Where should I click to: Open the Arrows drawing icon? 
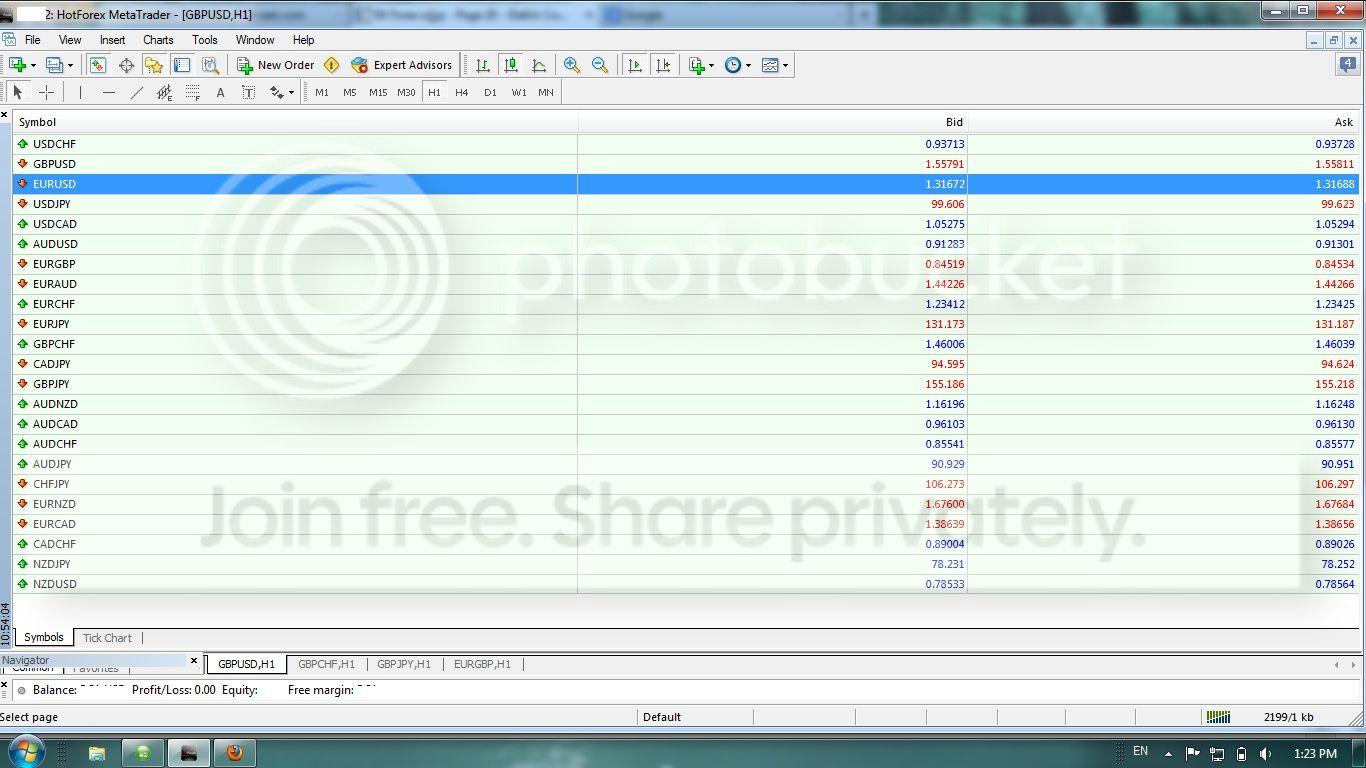[277, 92]
